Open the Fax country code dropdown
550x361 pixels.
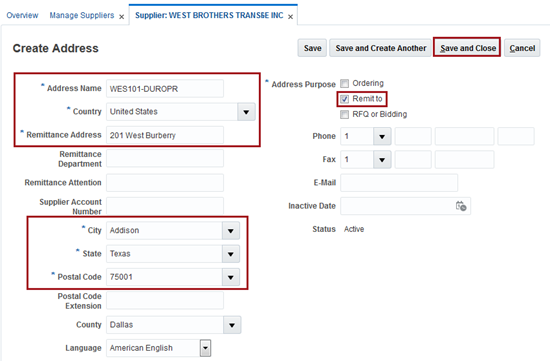[x=382, y=160]
